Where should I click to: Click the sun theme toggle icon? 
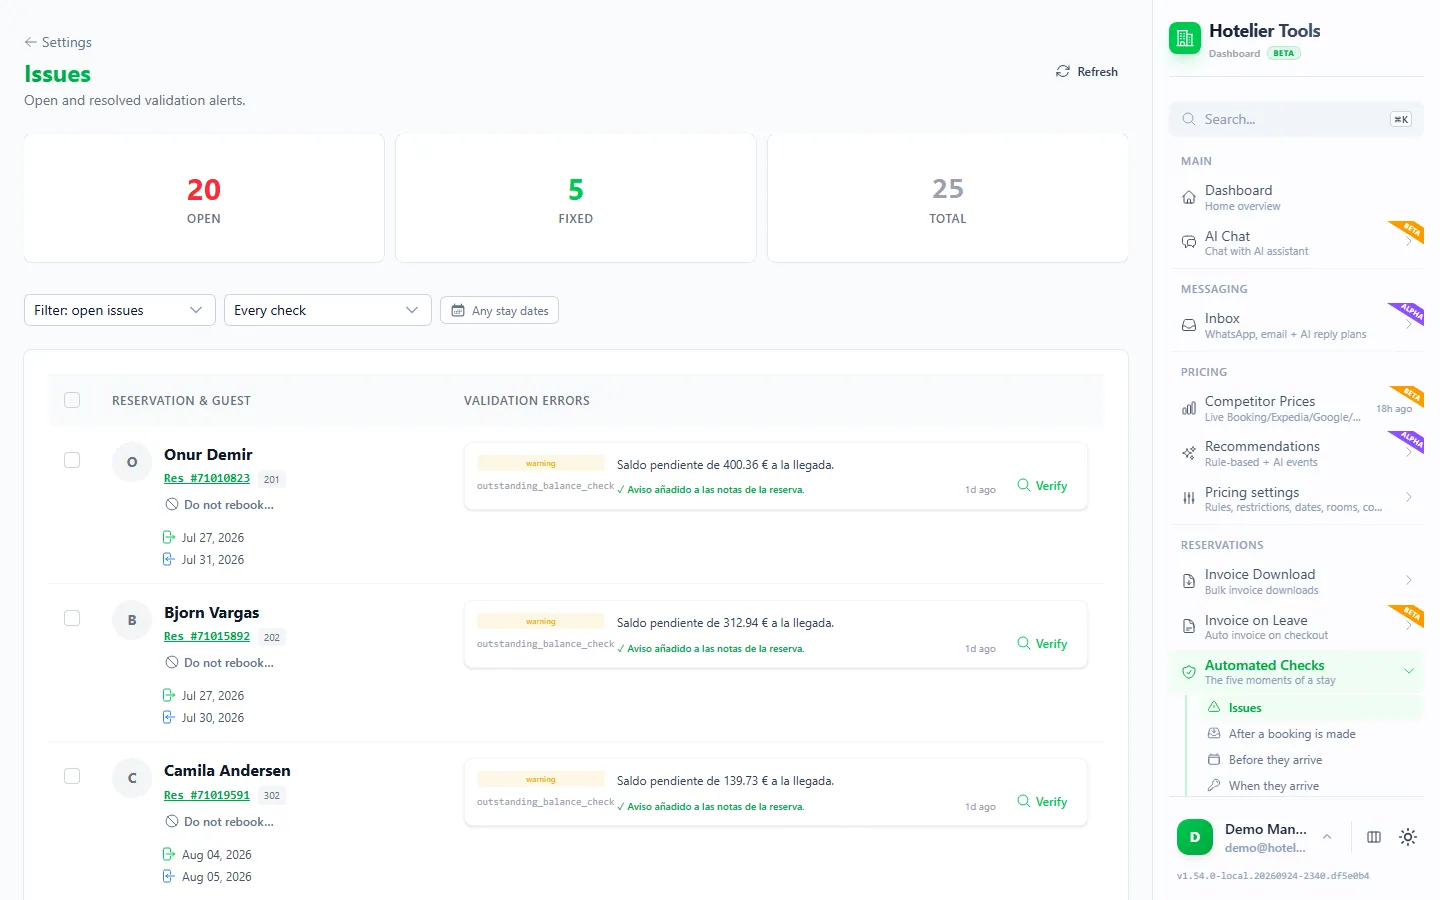point(1408,837)
